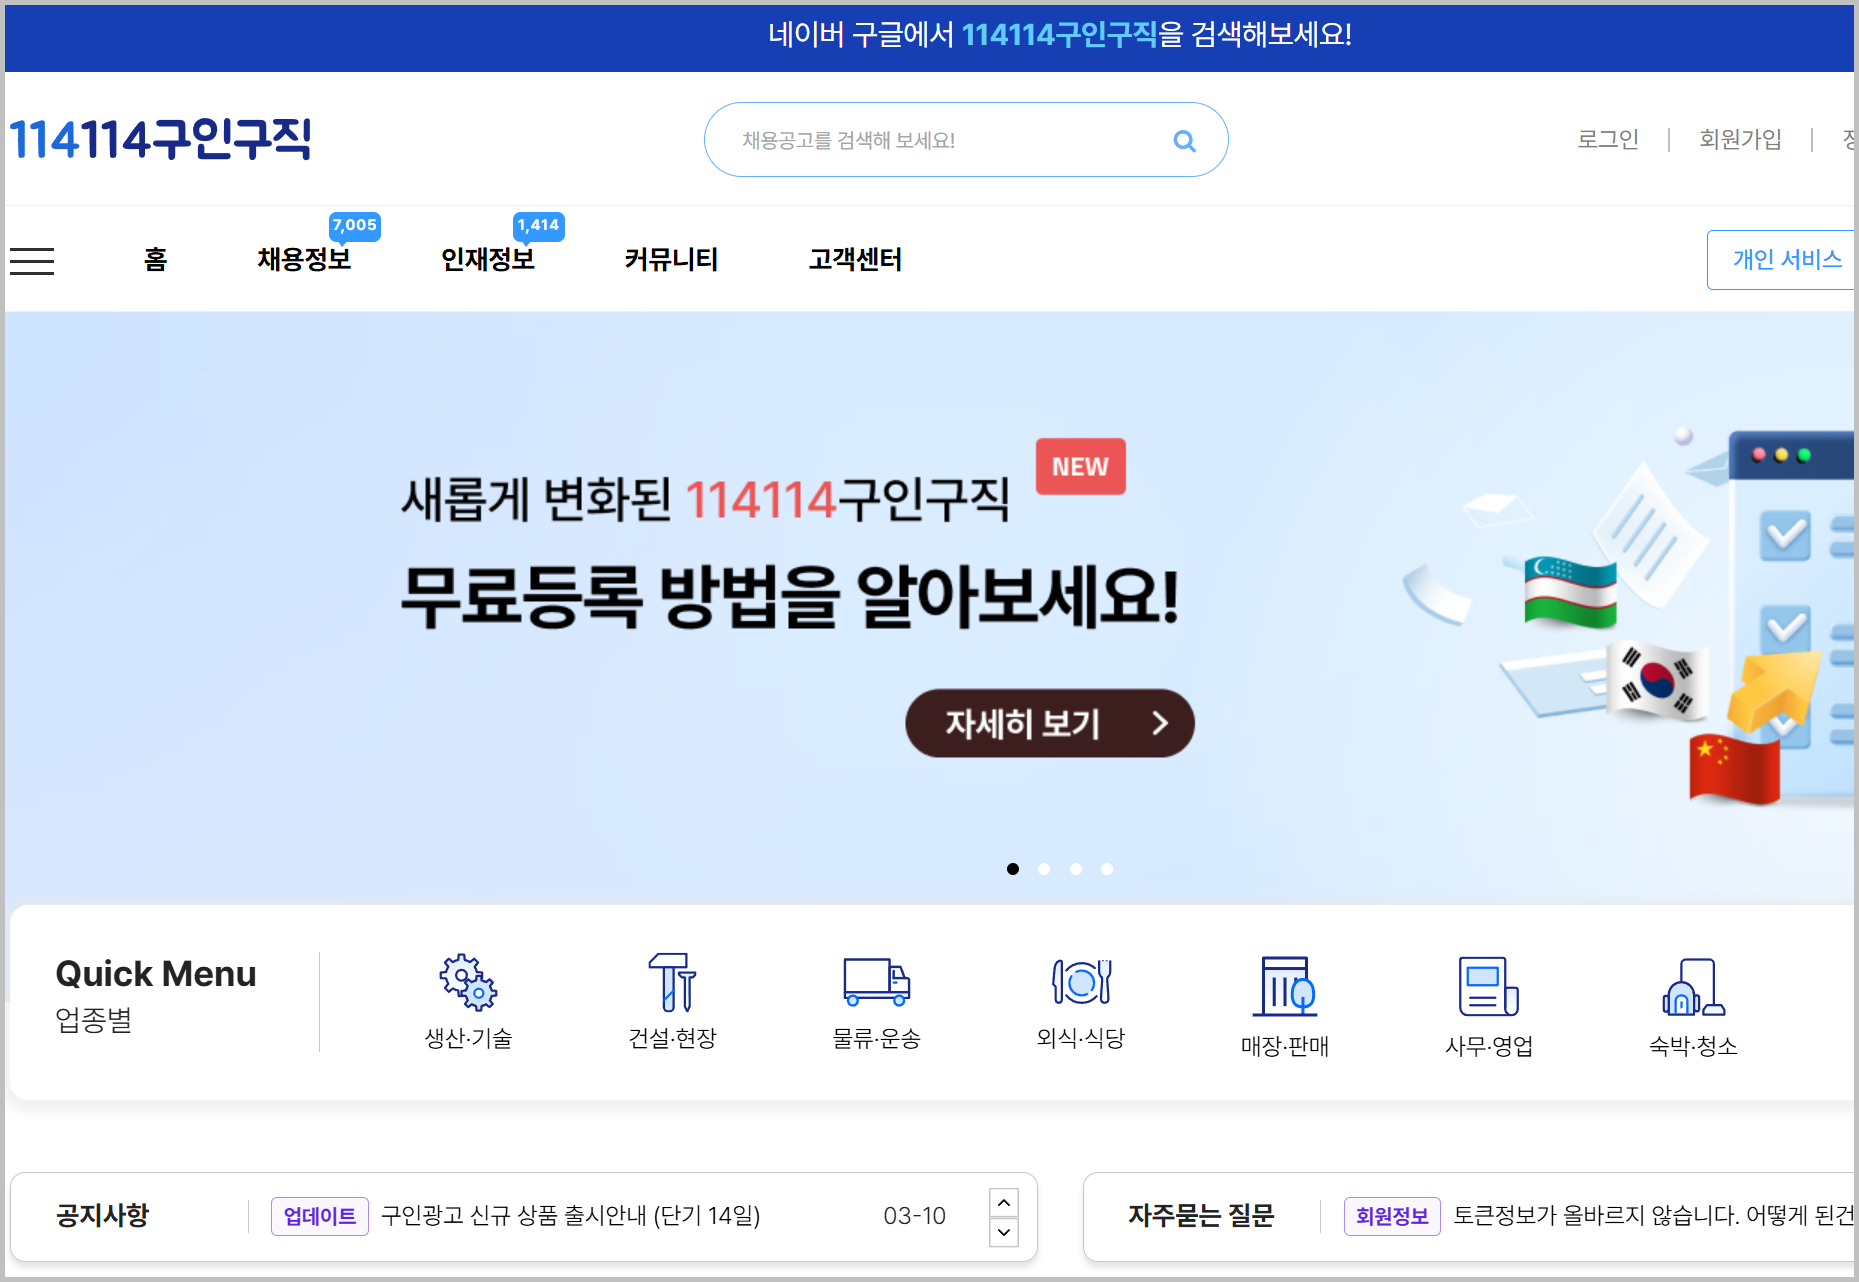Open FAQ 토큰정보가 올바르지 않습니다

1654,1216
